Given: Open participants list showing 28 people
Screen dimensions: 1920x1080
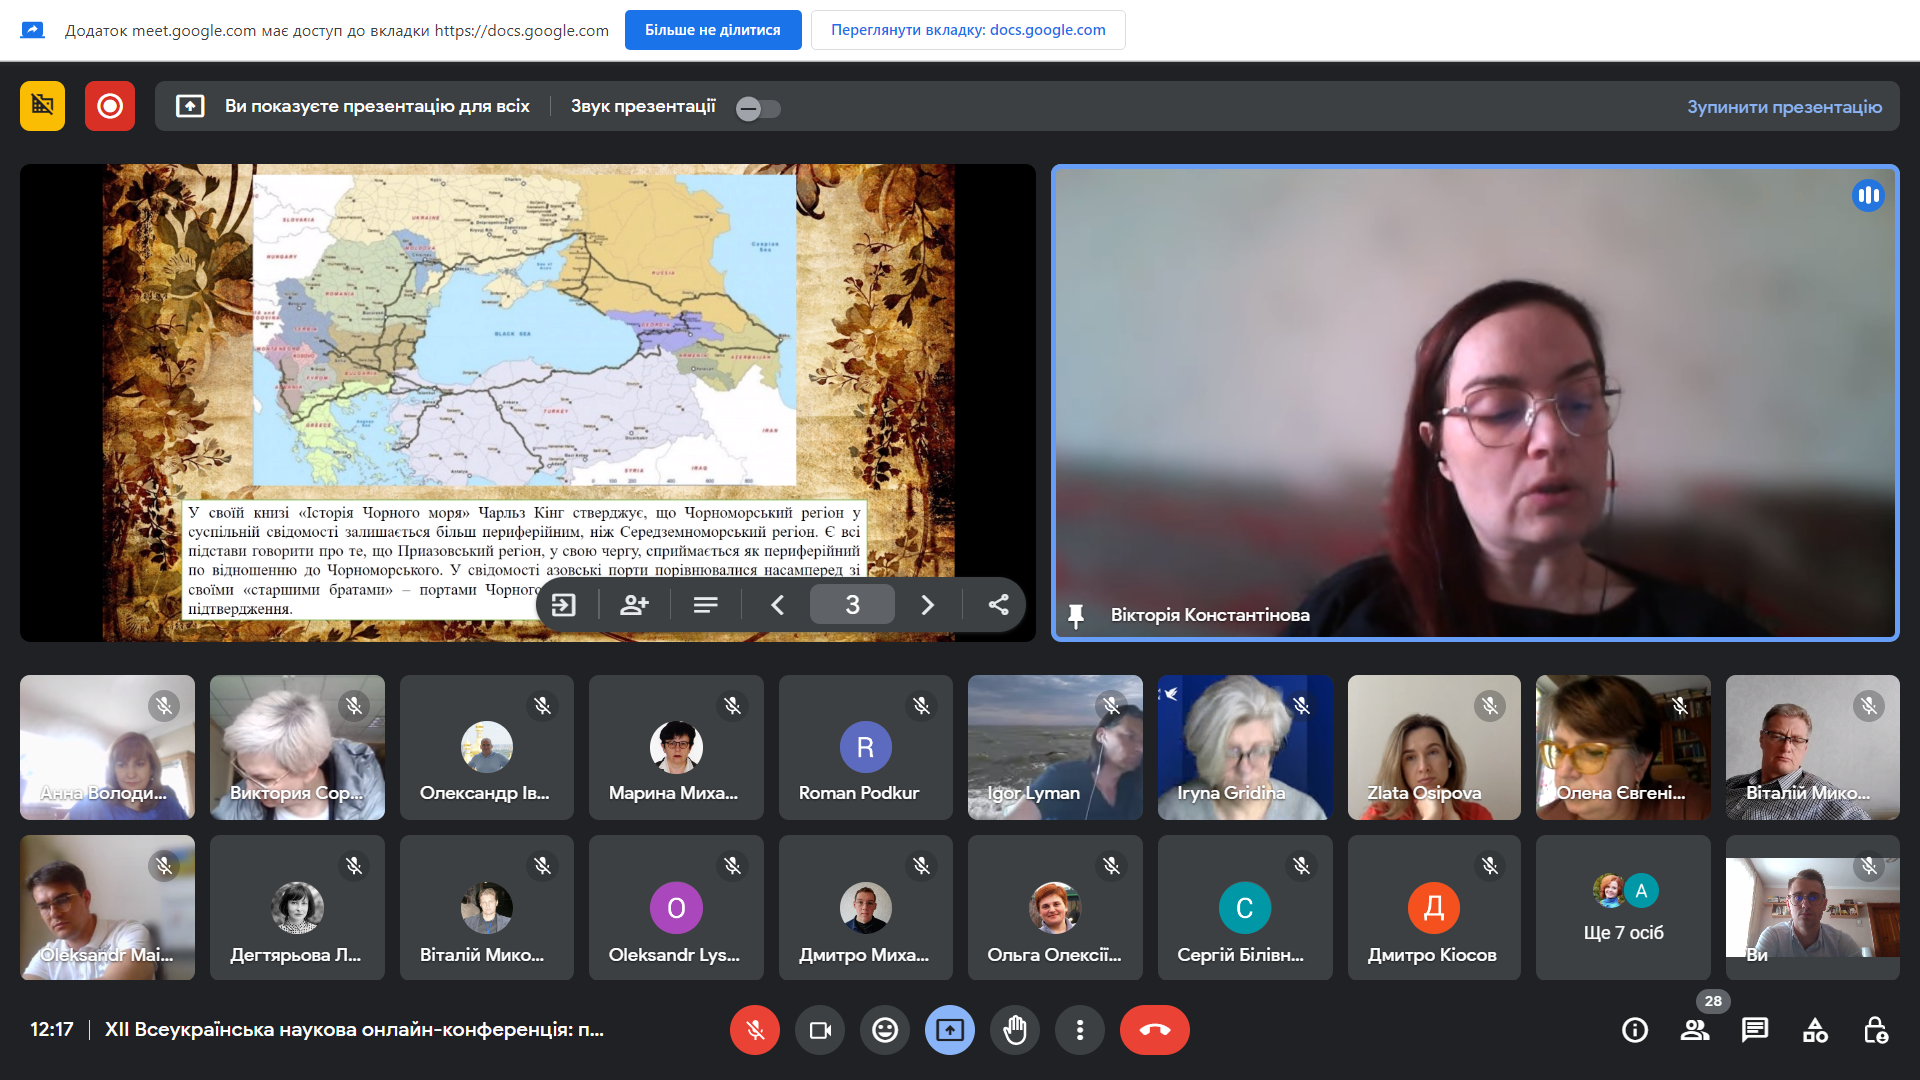Looking at the screenshot, I should [x=1694, y=1030].
